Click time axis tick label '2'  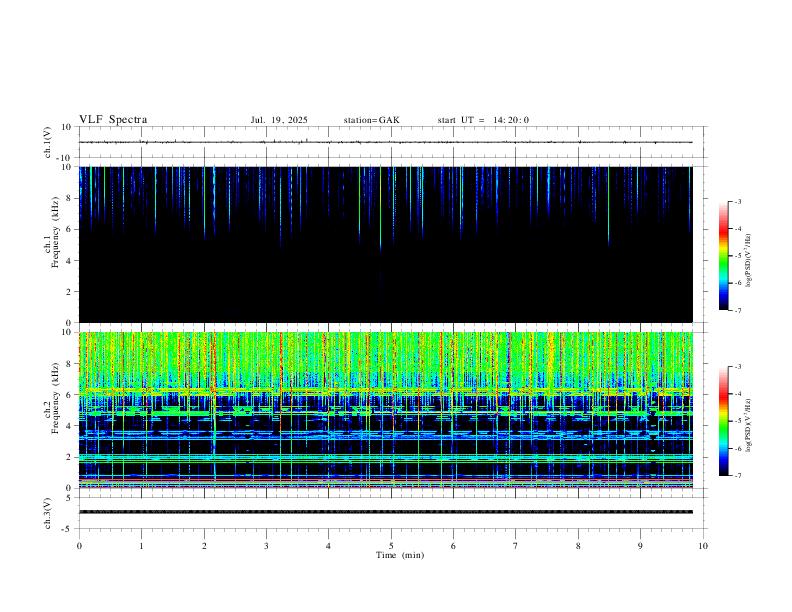[x=204, y=546]
